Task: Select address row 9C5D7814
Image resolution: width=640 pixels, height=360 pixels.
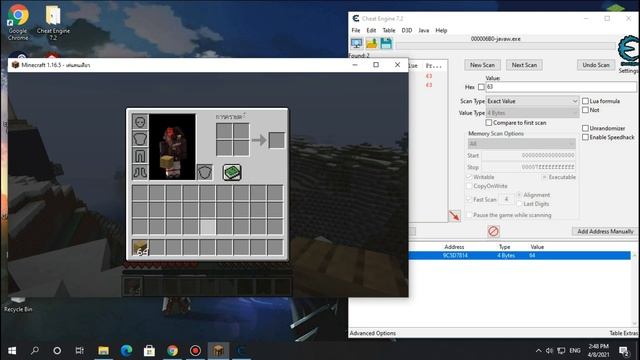Action: [519, 256]
